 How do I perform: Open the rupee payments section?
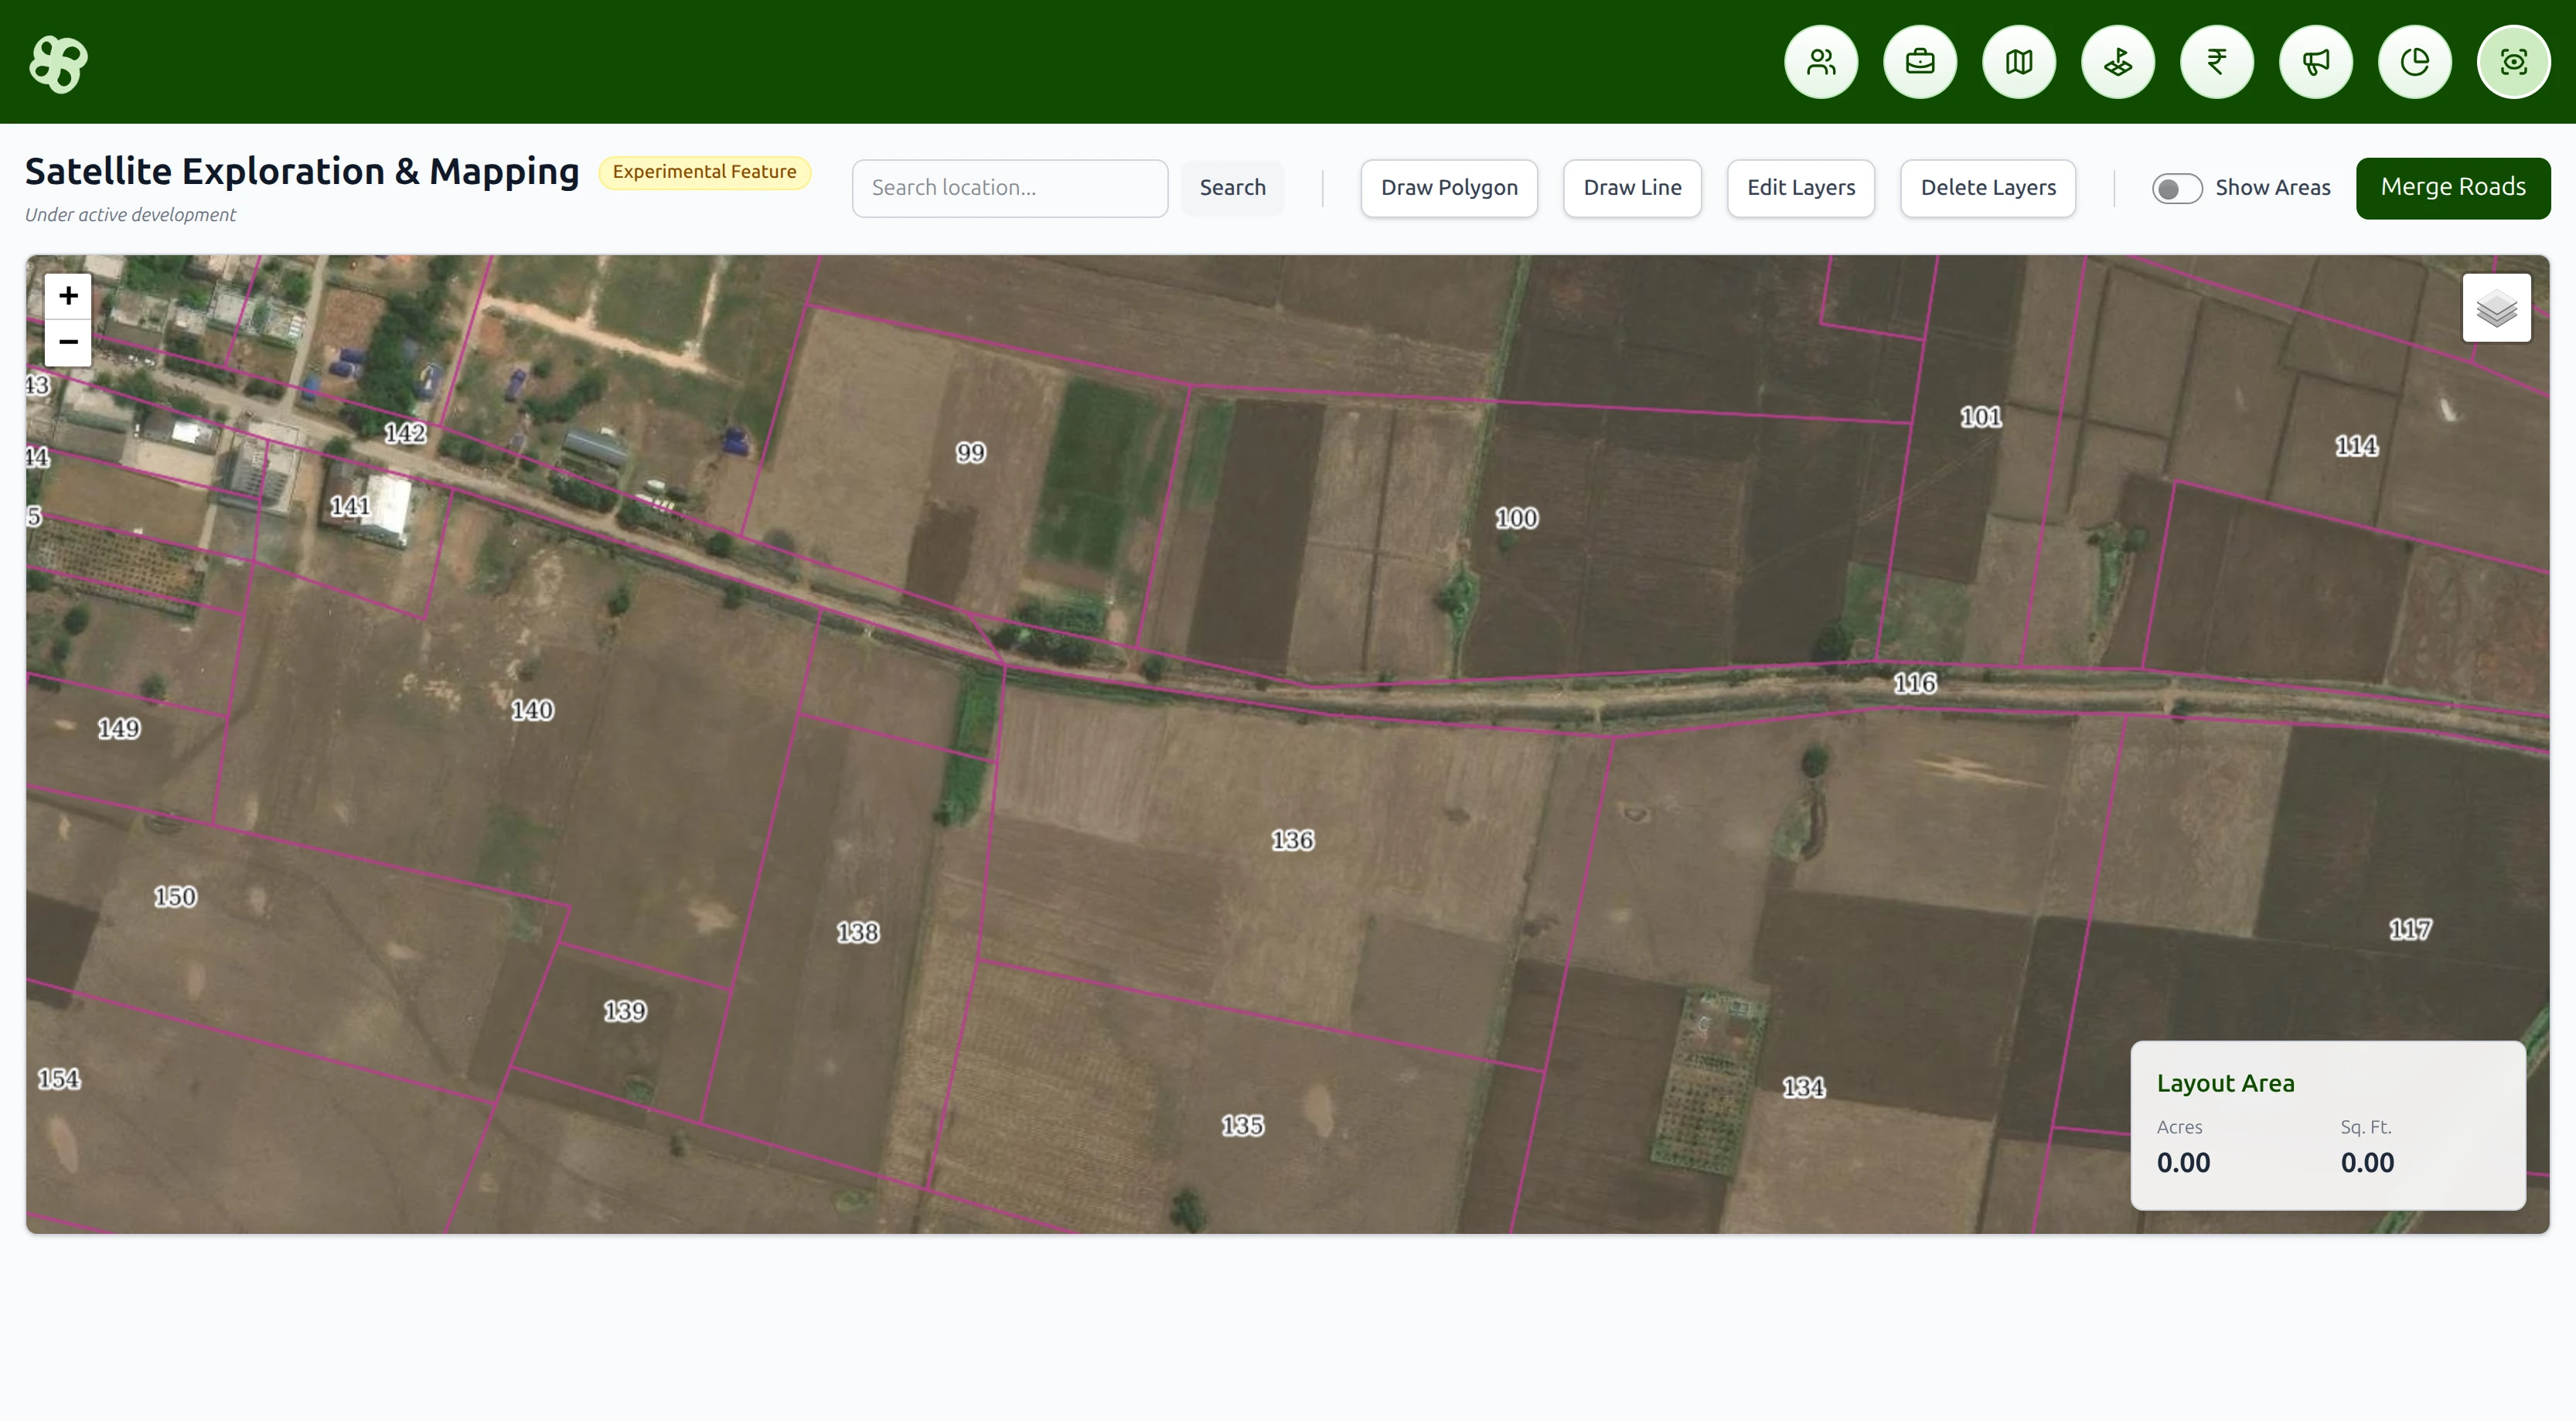coord(2216,62)
